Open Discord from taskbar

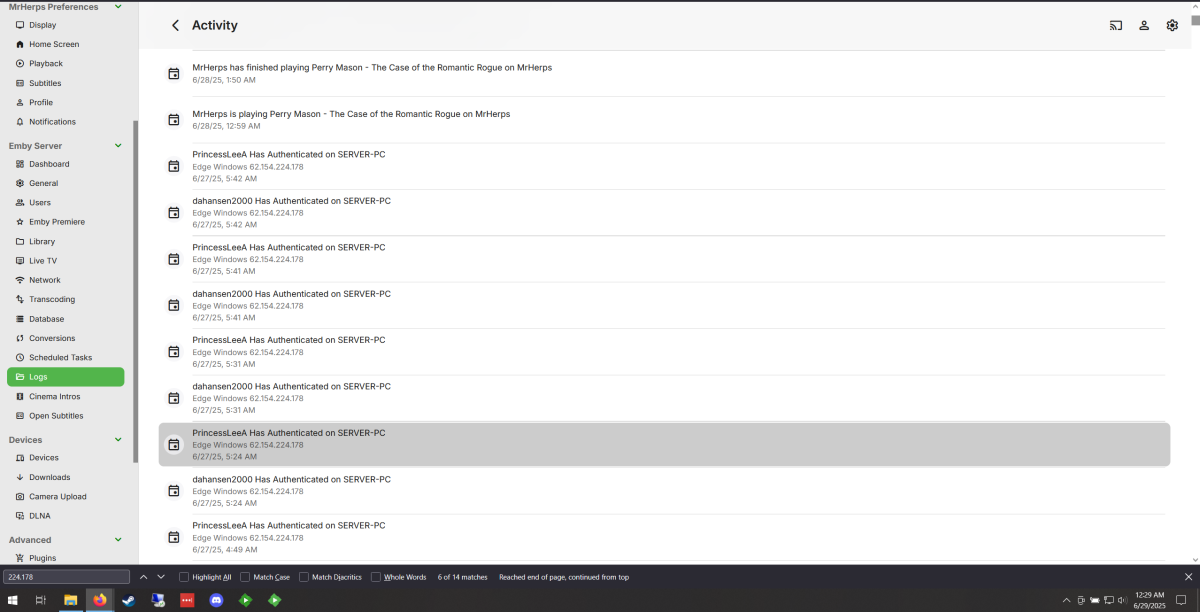click(216, 600)
